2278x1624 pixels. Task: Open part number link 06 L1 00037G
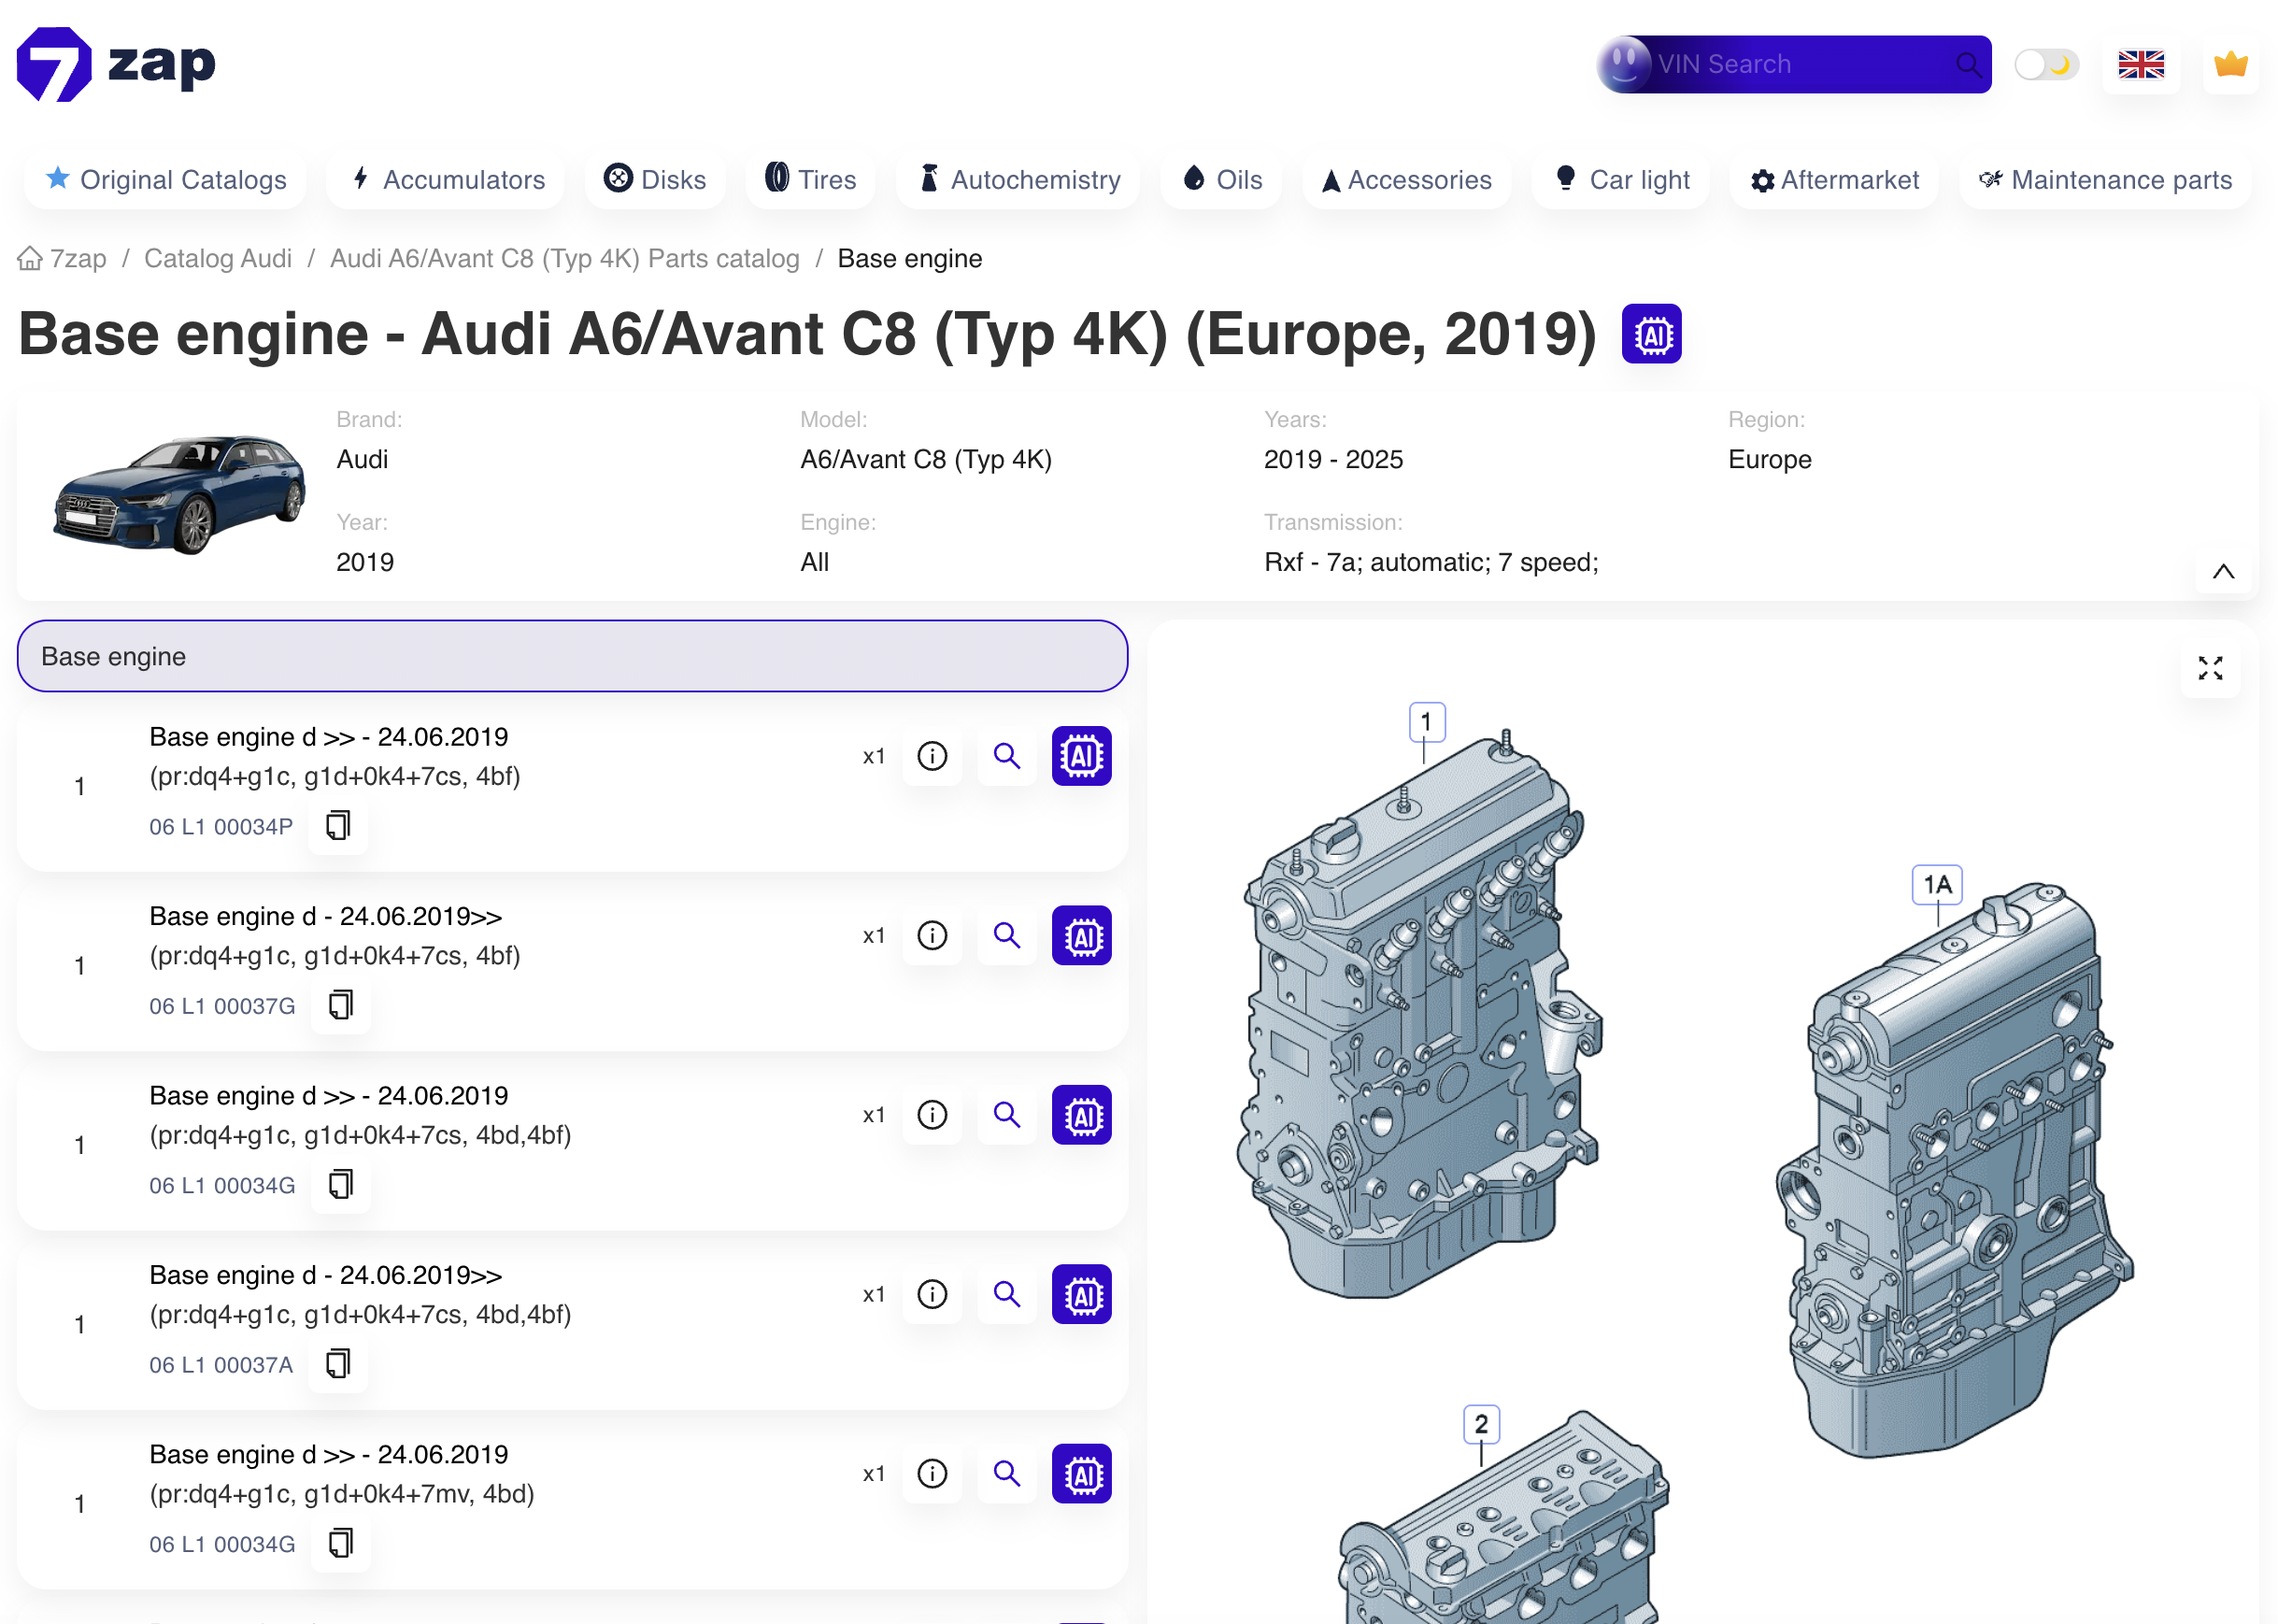222,1006
